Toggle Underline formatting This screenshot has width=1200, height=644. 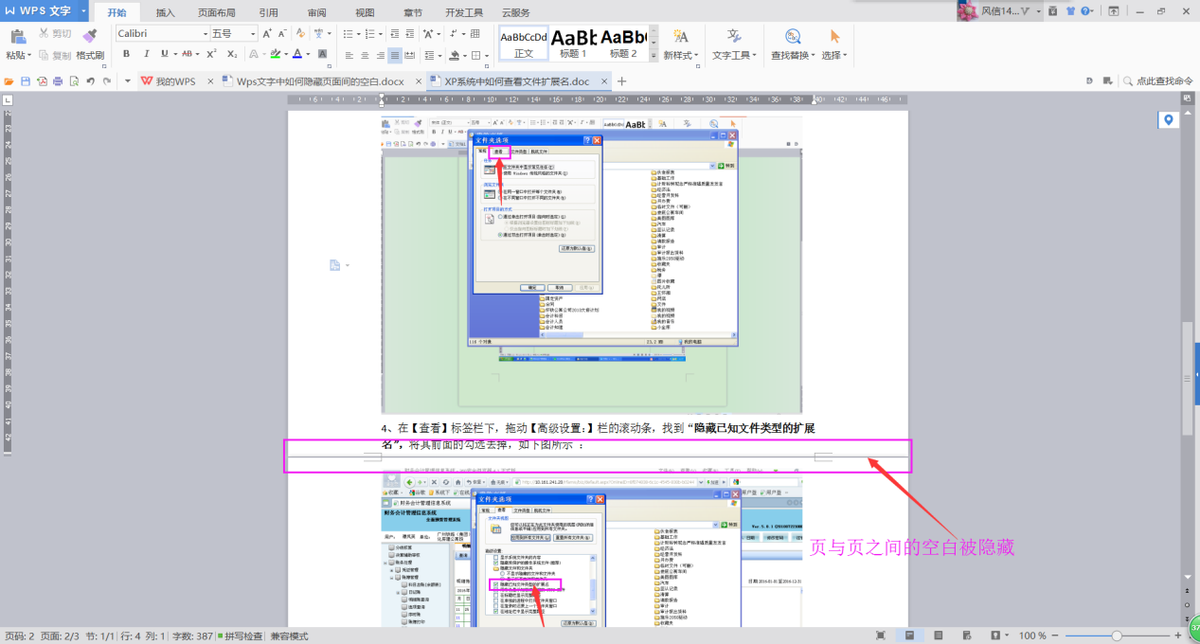click(165, 54)
